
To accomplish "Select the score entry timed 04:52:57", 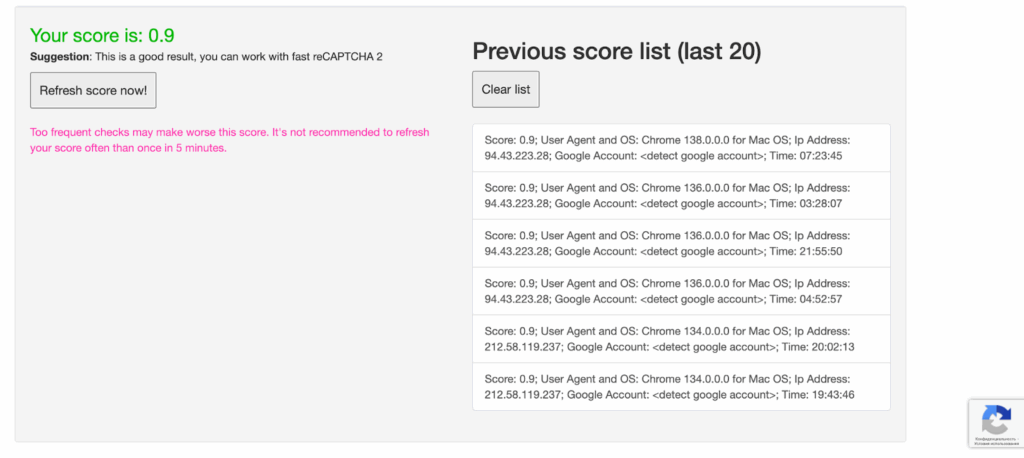I will (680, 291).
